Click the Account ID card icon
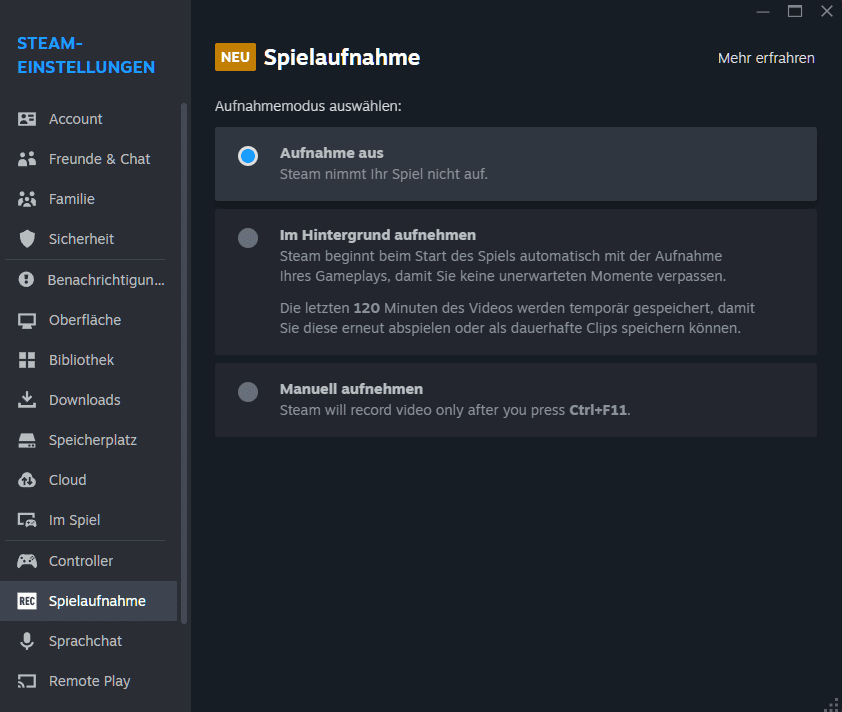This screenshot has width=842, height=712. tap(27, 119)
